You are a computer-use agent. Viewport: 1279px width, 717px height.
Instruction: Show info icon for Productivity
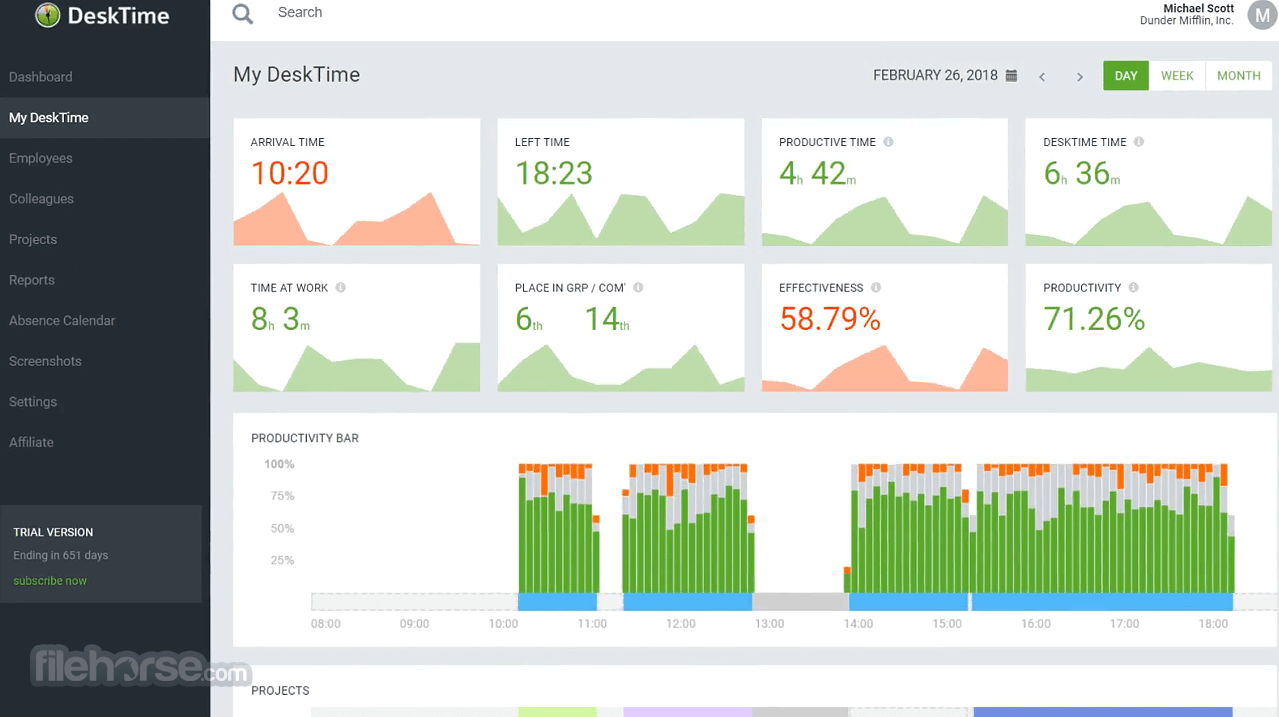tap(1133, 288)
